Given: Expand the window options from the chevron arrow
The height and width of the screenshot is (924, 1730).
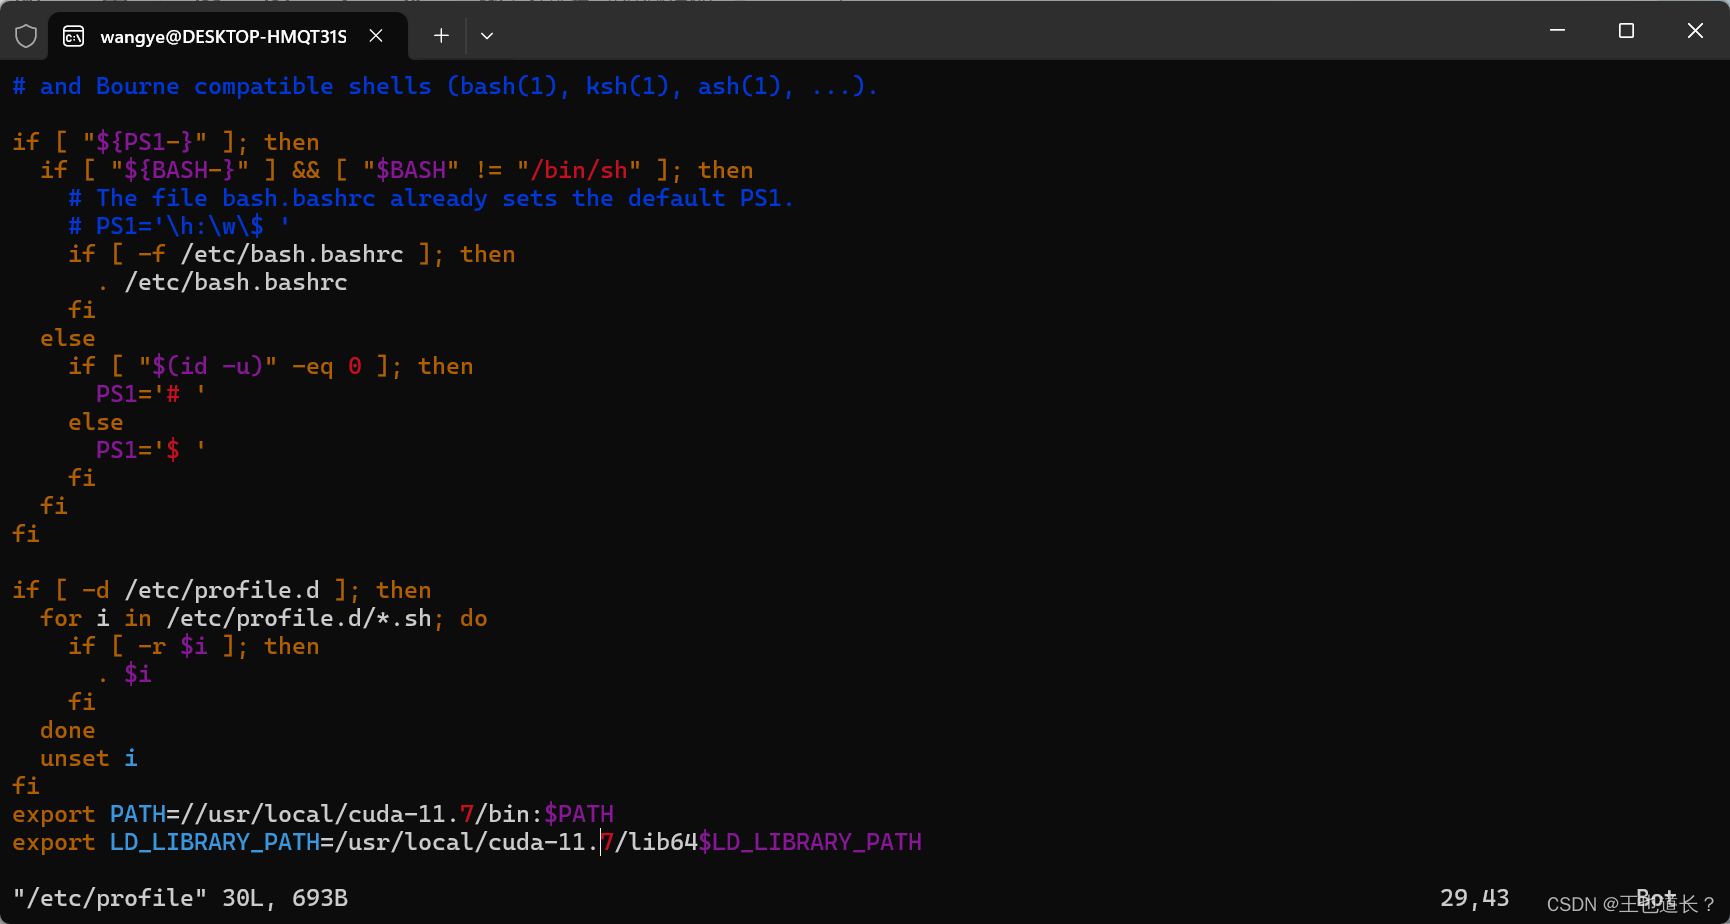Looking at the screenshot, I should [487, 35].
